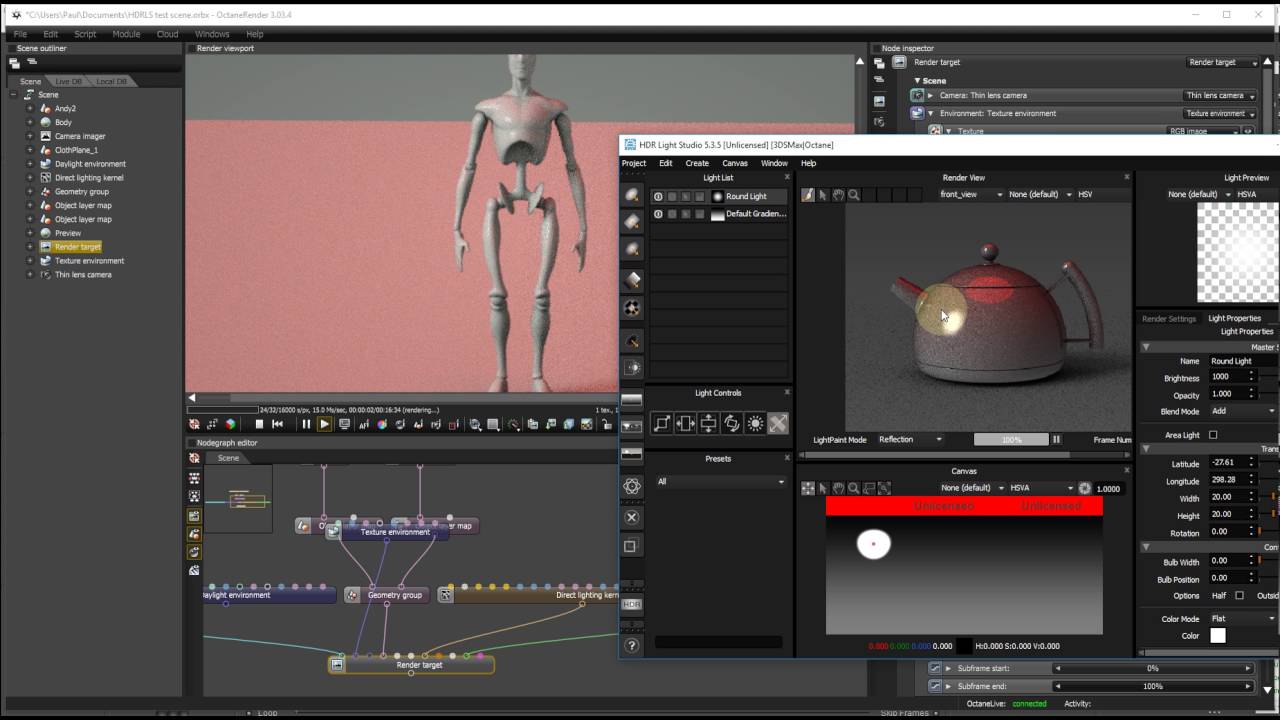
Task: Select Round Light in the Light List
Action: pos(746,197)
